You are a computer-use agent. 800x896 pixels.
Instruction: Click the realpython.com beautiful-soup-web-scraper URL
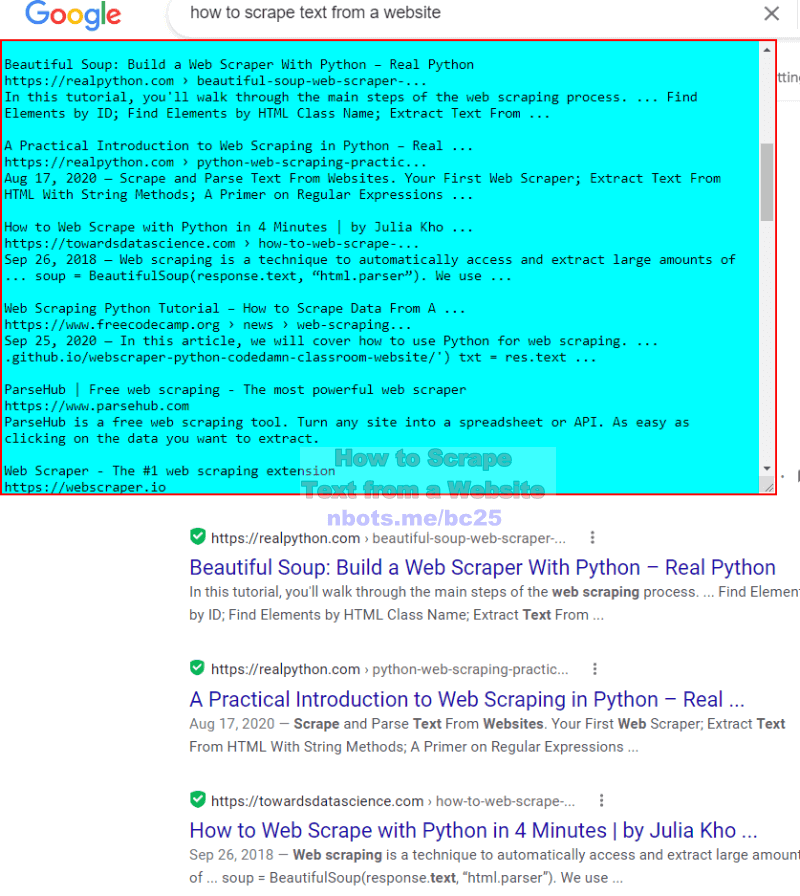click(389, 538)
